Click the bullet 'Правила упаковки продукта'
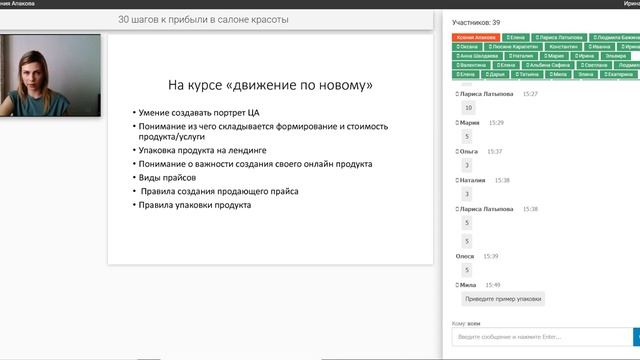Screen dimensions: 640x360 [x=195, y=205]
